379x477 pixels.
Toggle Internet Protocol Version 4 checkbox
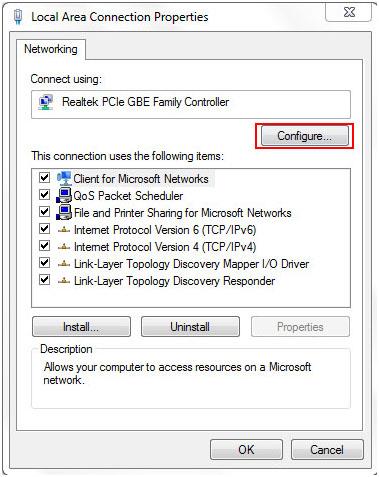(44, 246)
